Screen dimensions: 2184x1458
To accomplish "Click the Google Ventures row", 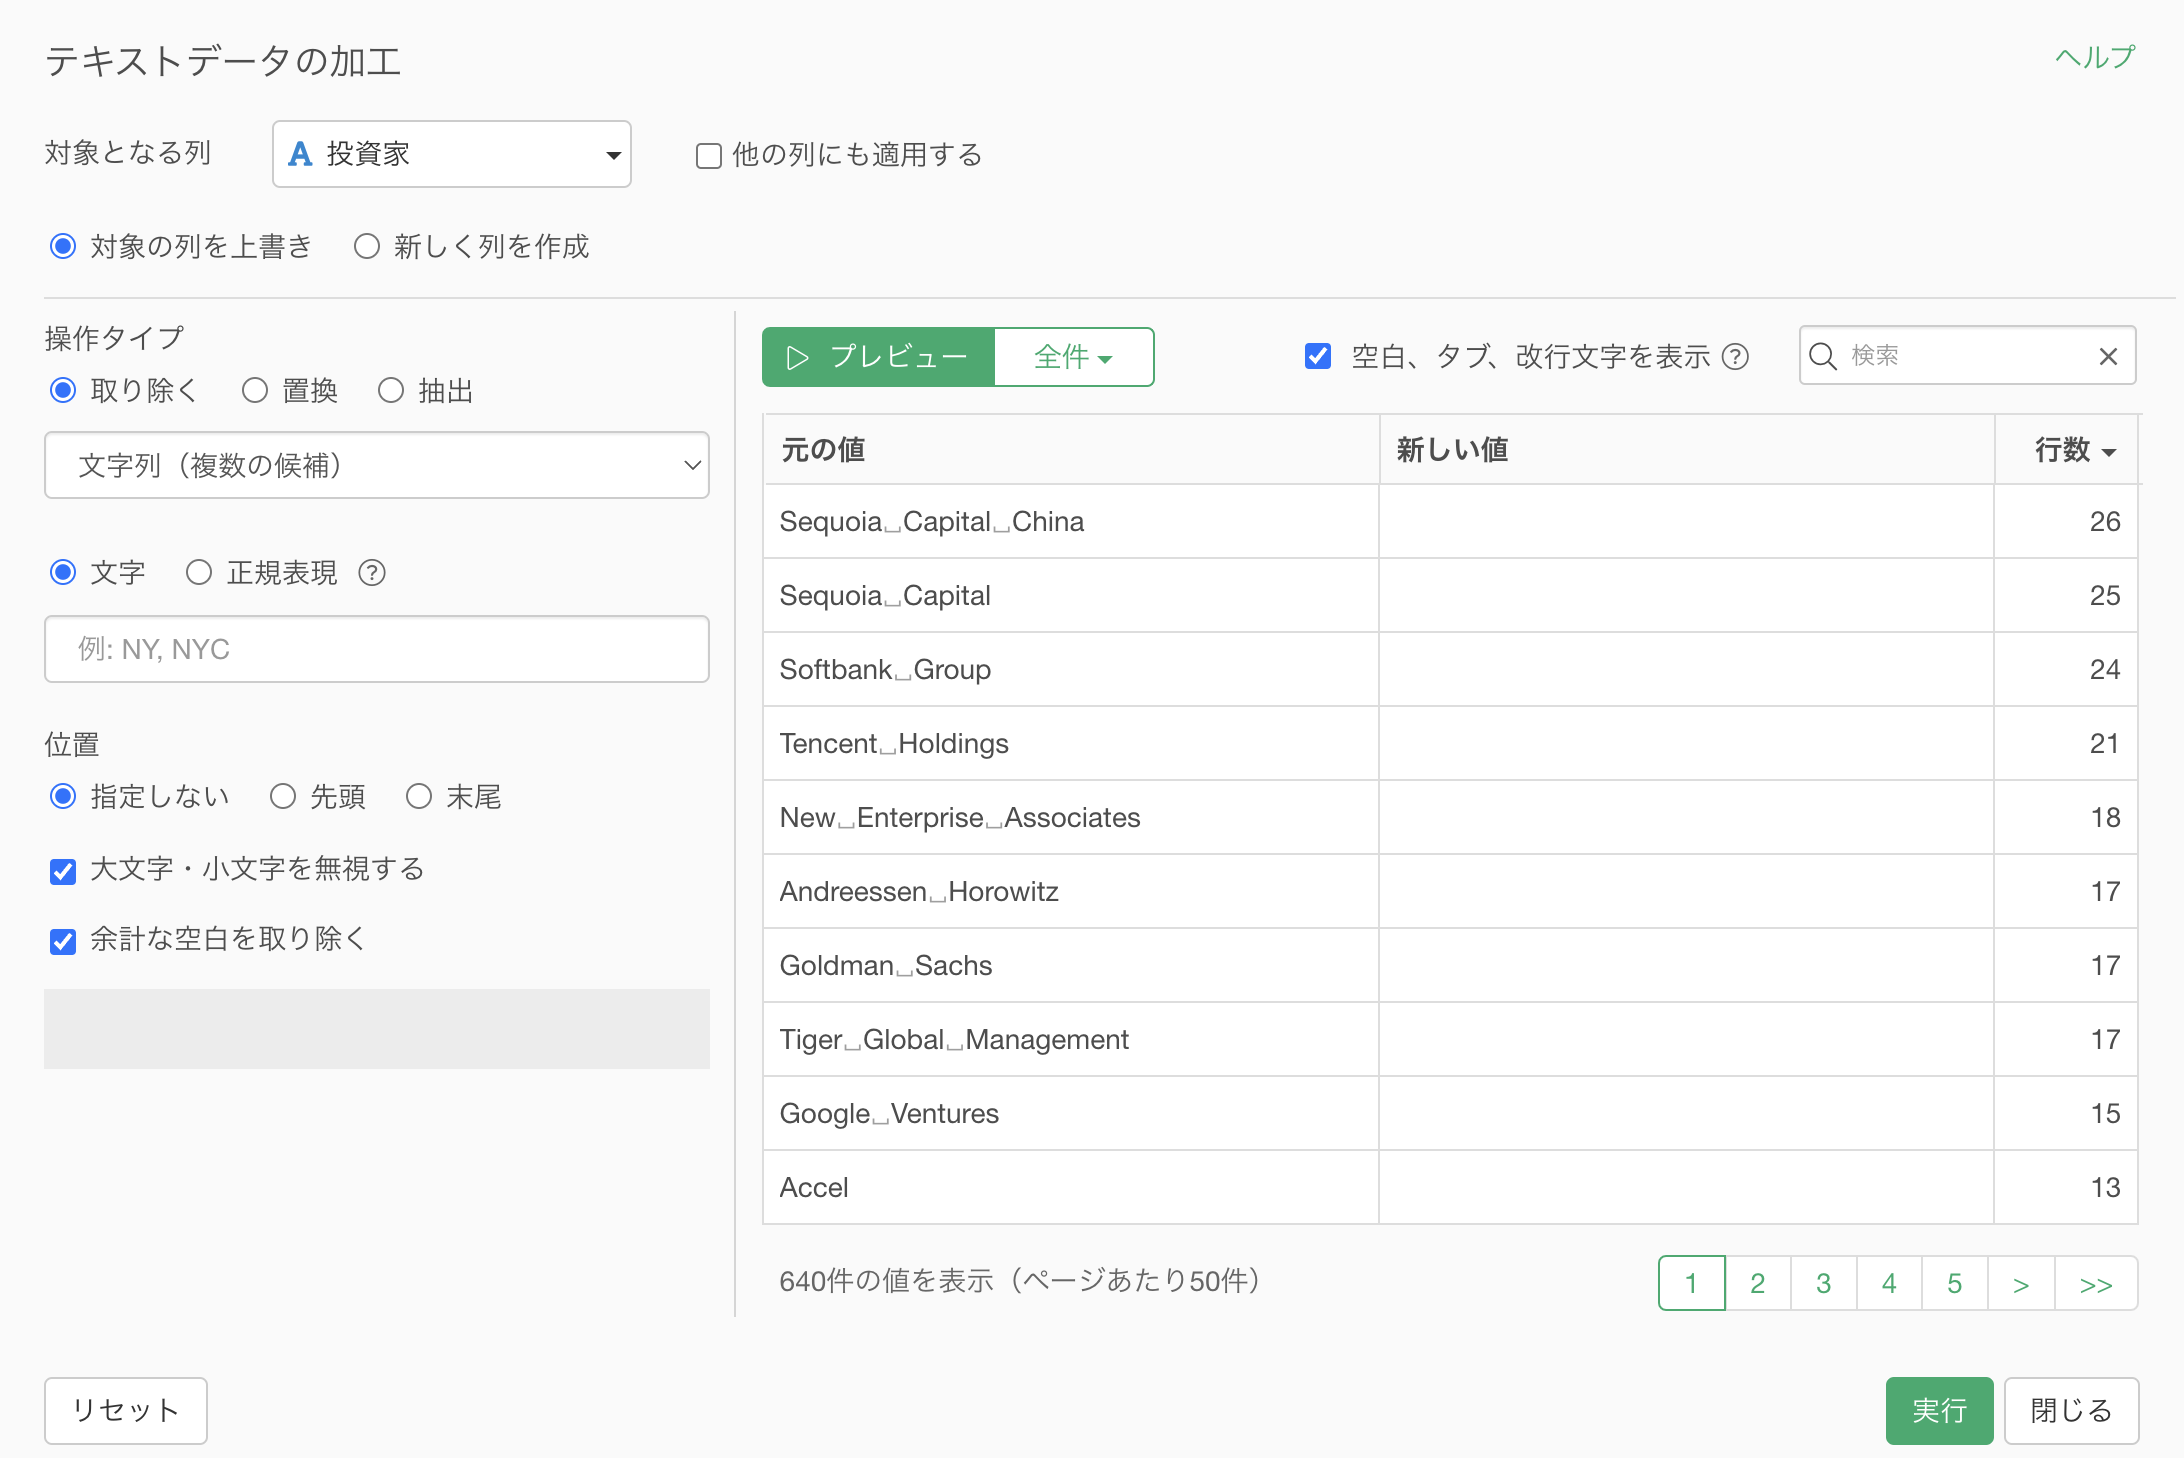I will [1450, 1114].
